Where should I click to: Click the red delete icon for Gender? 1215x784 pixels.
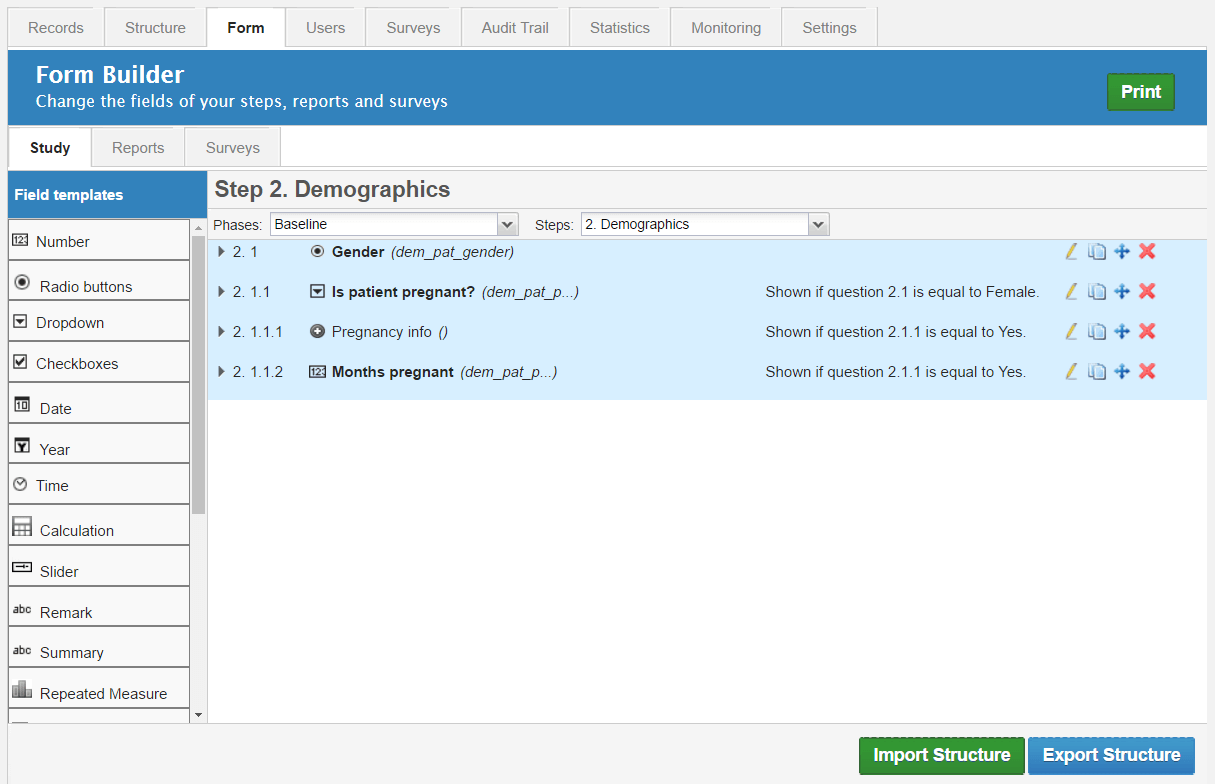coord(1147,252)
